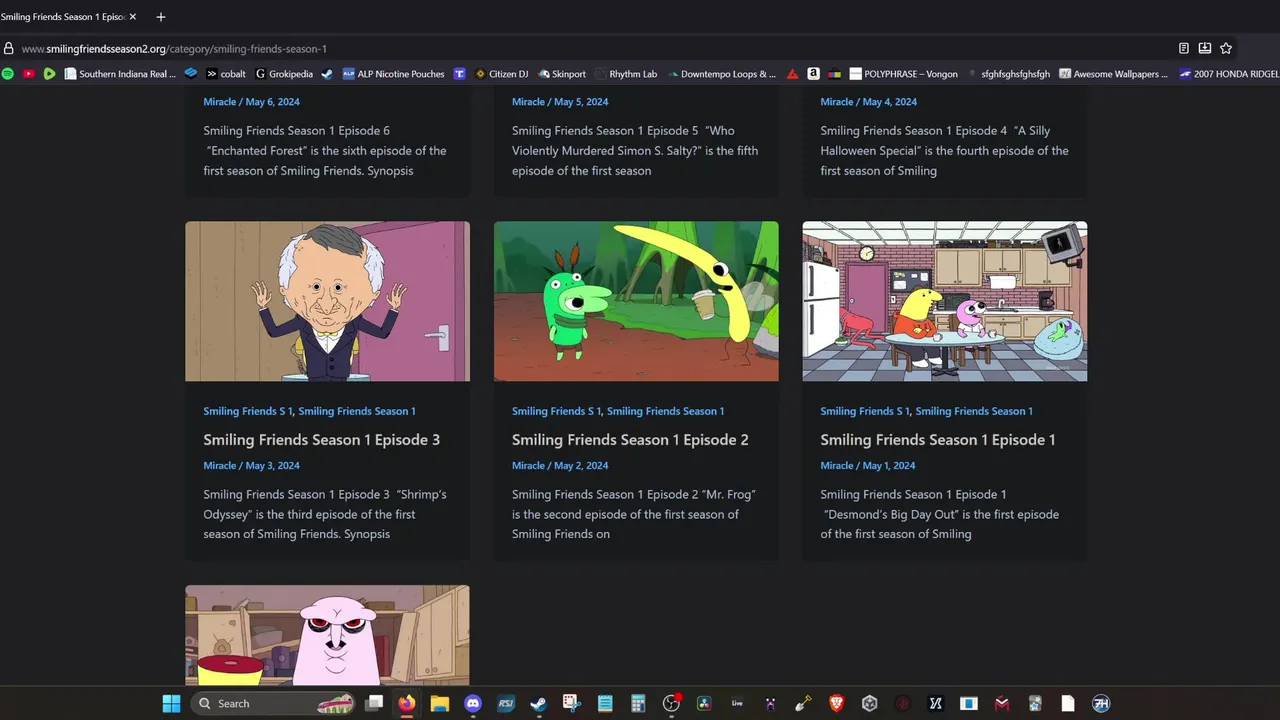Click the blue layered bookmark icon before cobalt
Viewport: 1280px width, 720px height.
(190, 74)
